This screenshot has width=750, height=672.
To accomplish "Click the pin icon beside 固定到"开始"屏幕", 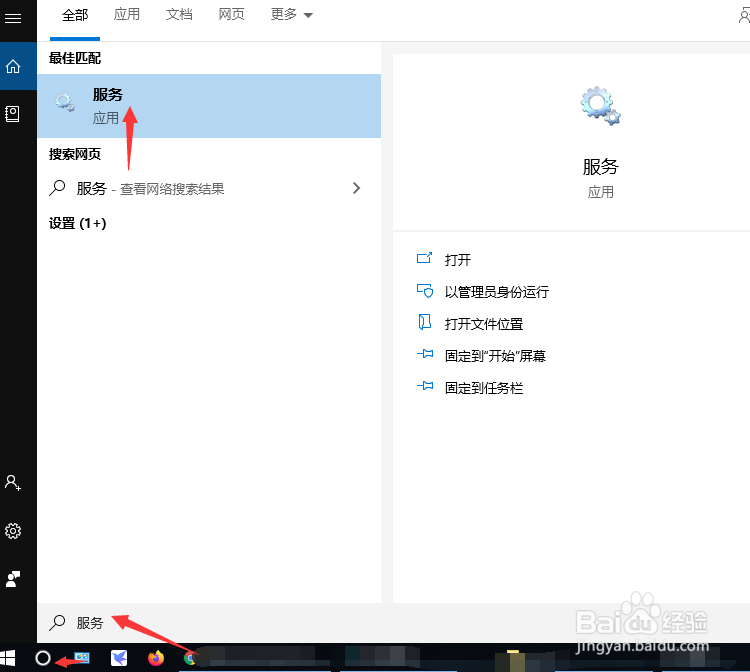I will (425, 354).
